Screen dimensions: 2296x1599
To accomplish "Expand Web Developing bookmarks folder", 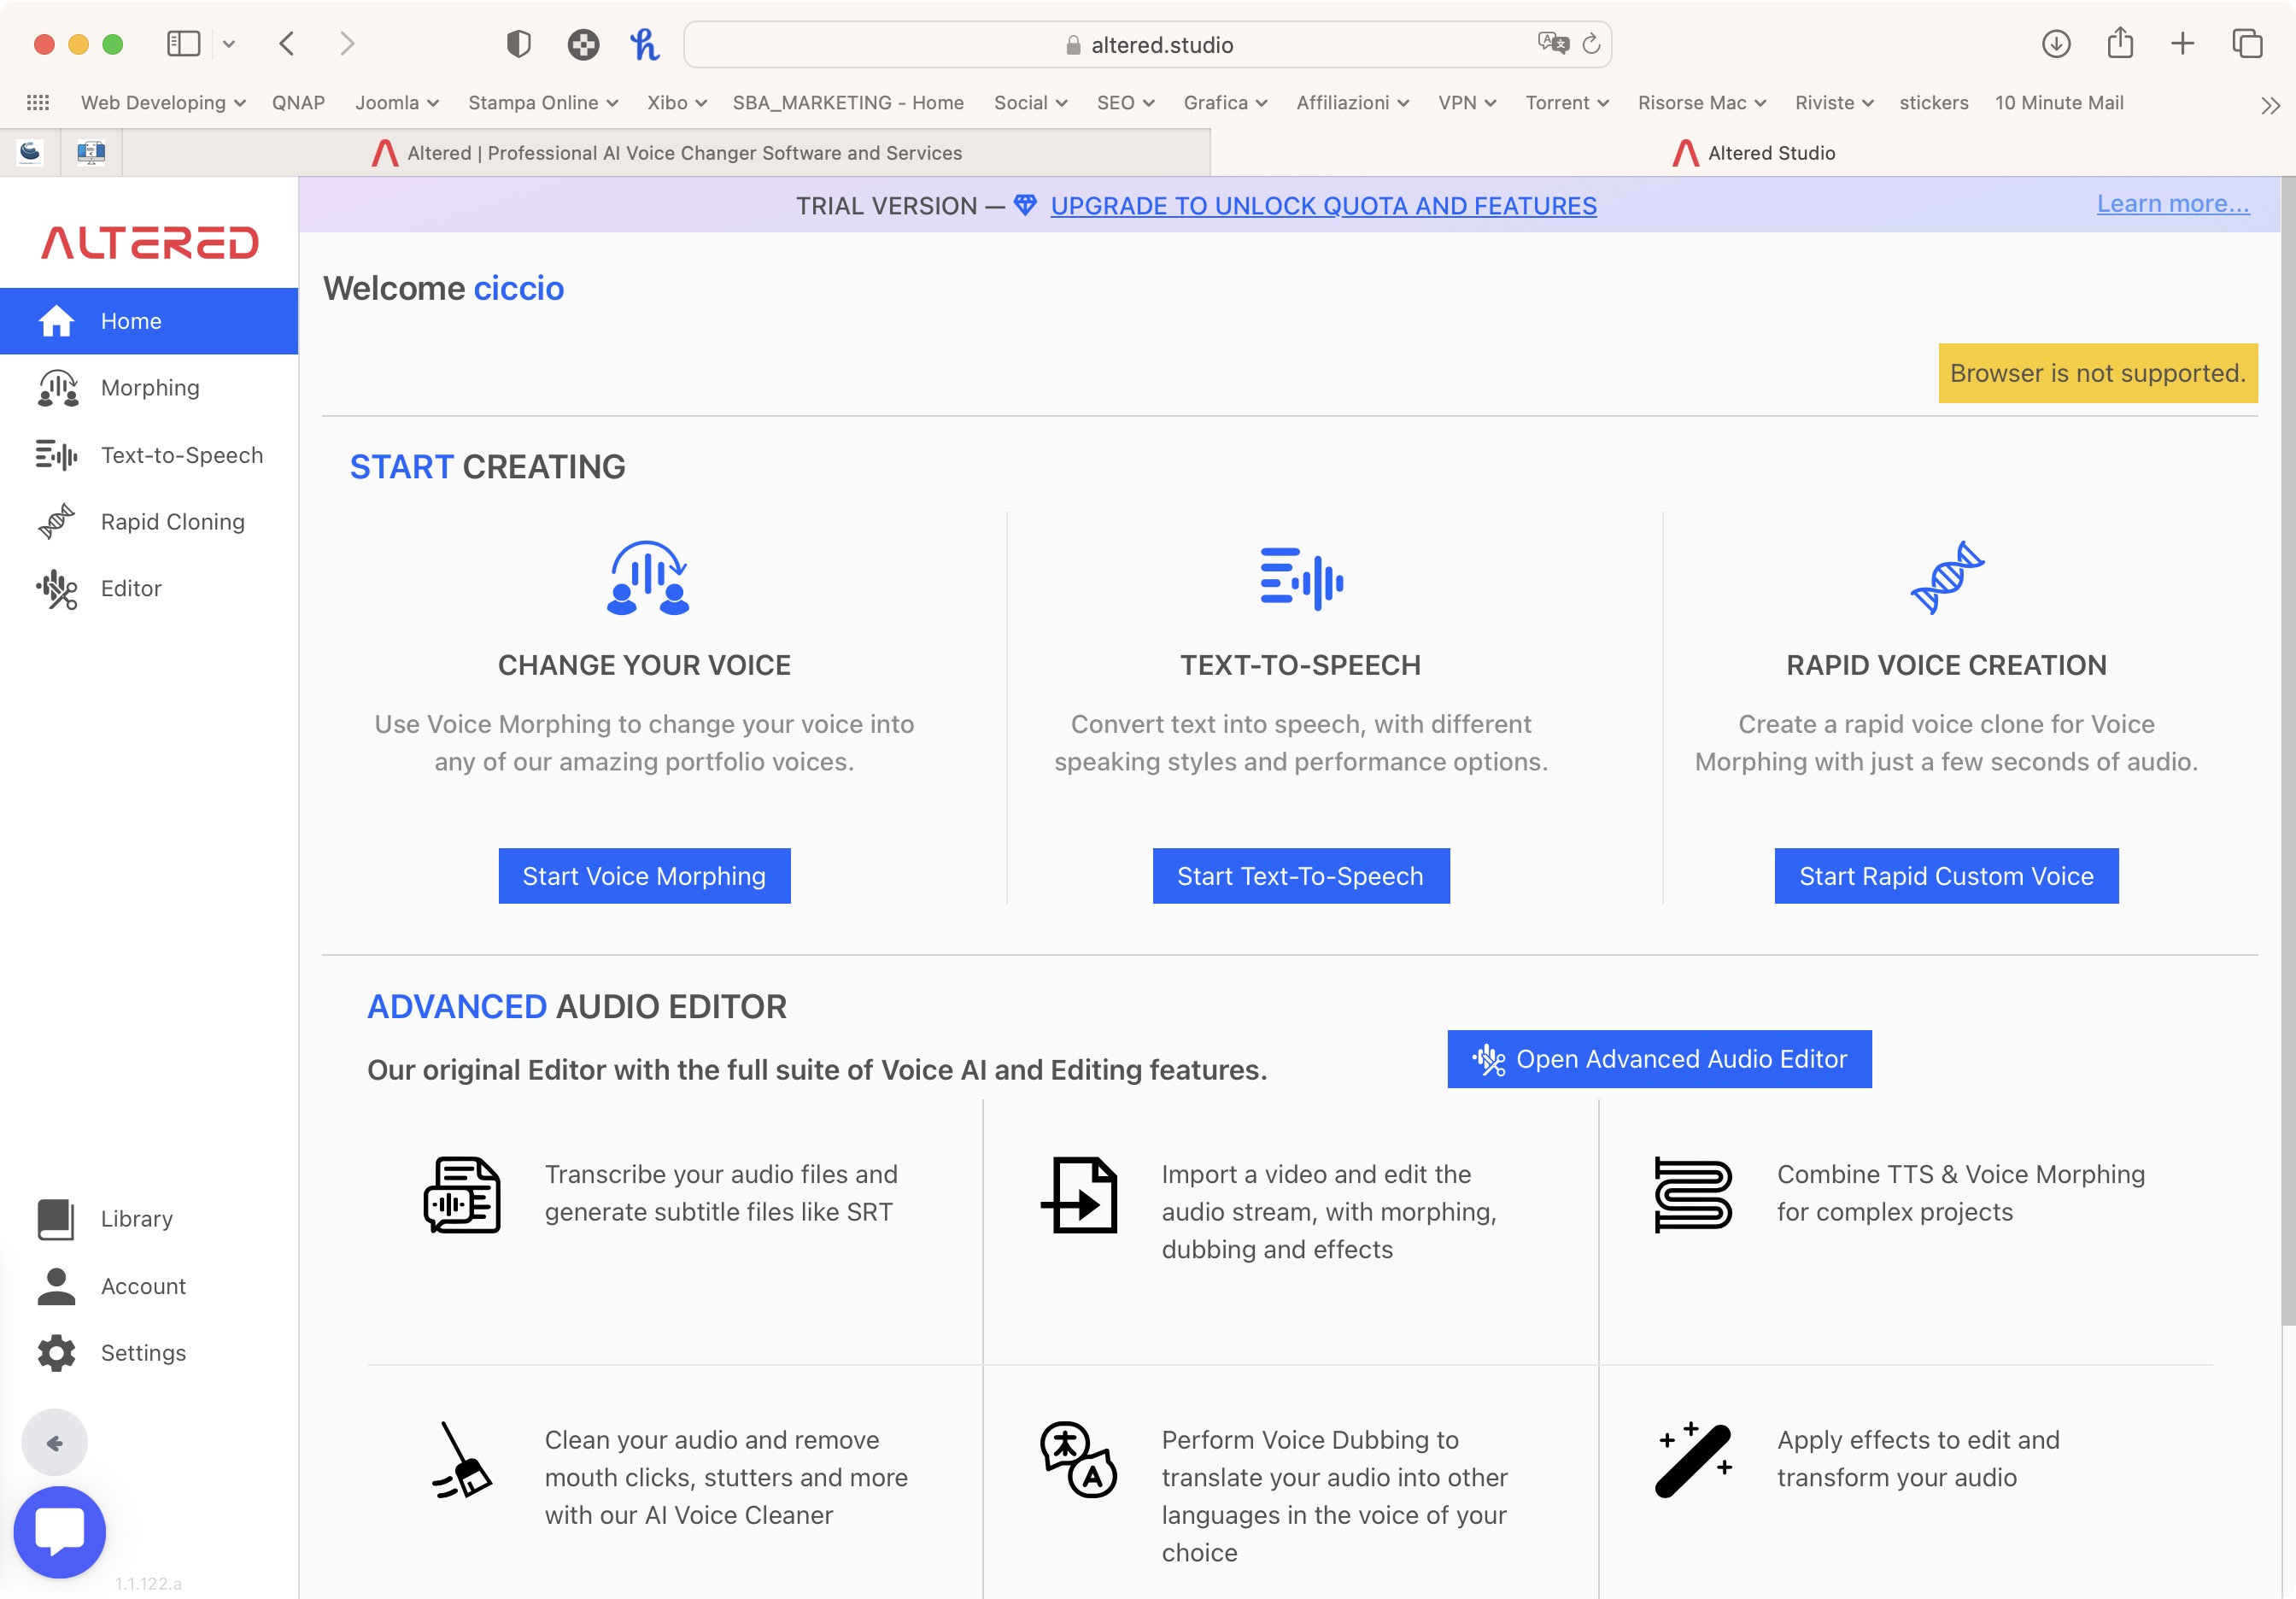I will click(163, 103).
